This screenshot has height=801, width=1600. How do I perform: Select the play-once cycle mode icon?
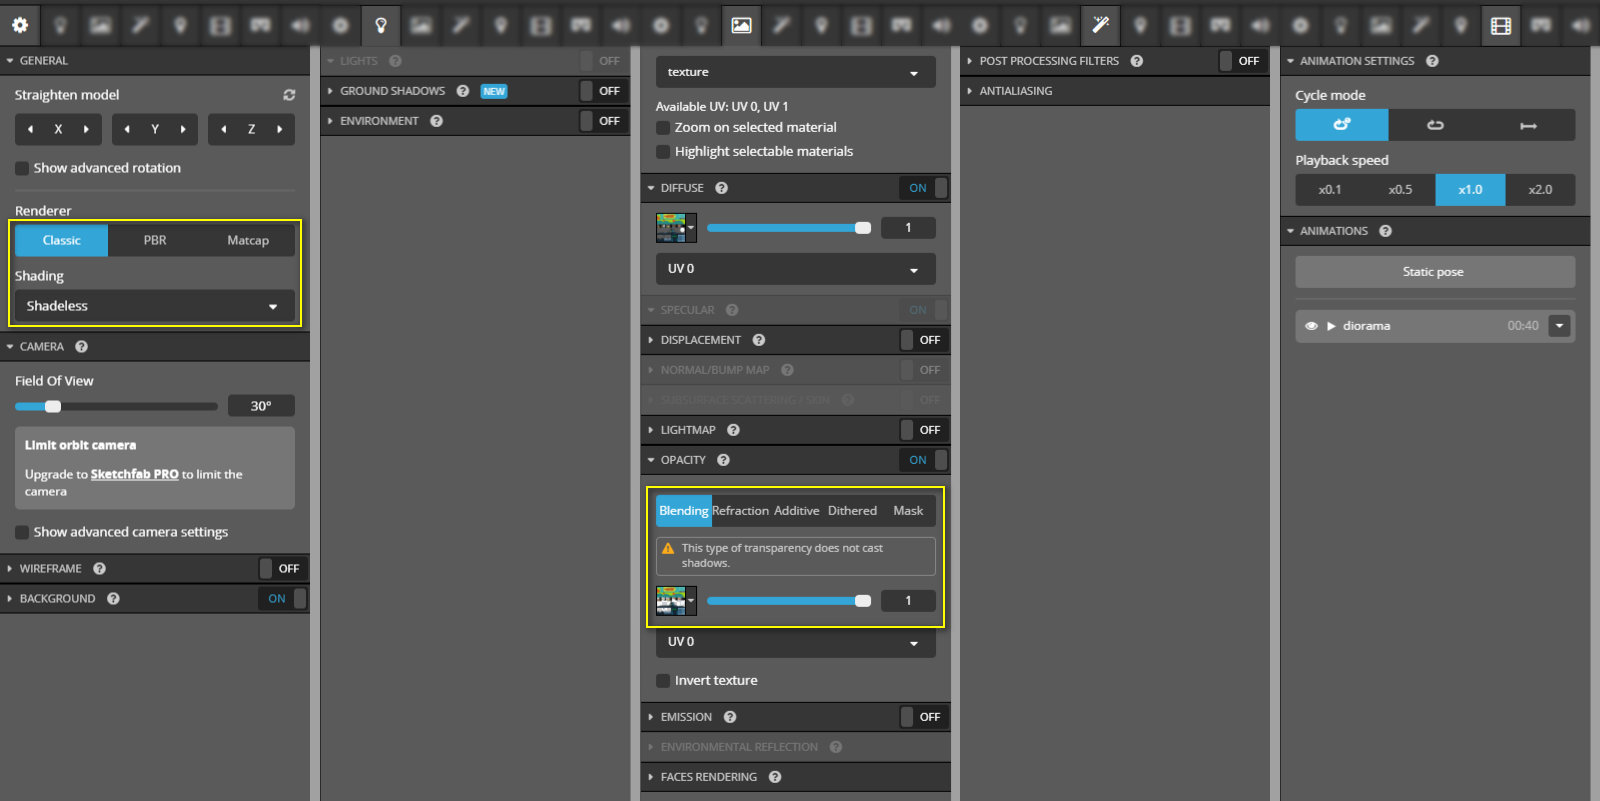(x=1528, y=125)
